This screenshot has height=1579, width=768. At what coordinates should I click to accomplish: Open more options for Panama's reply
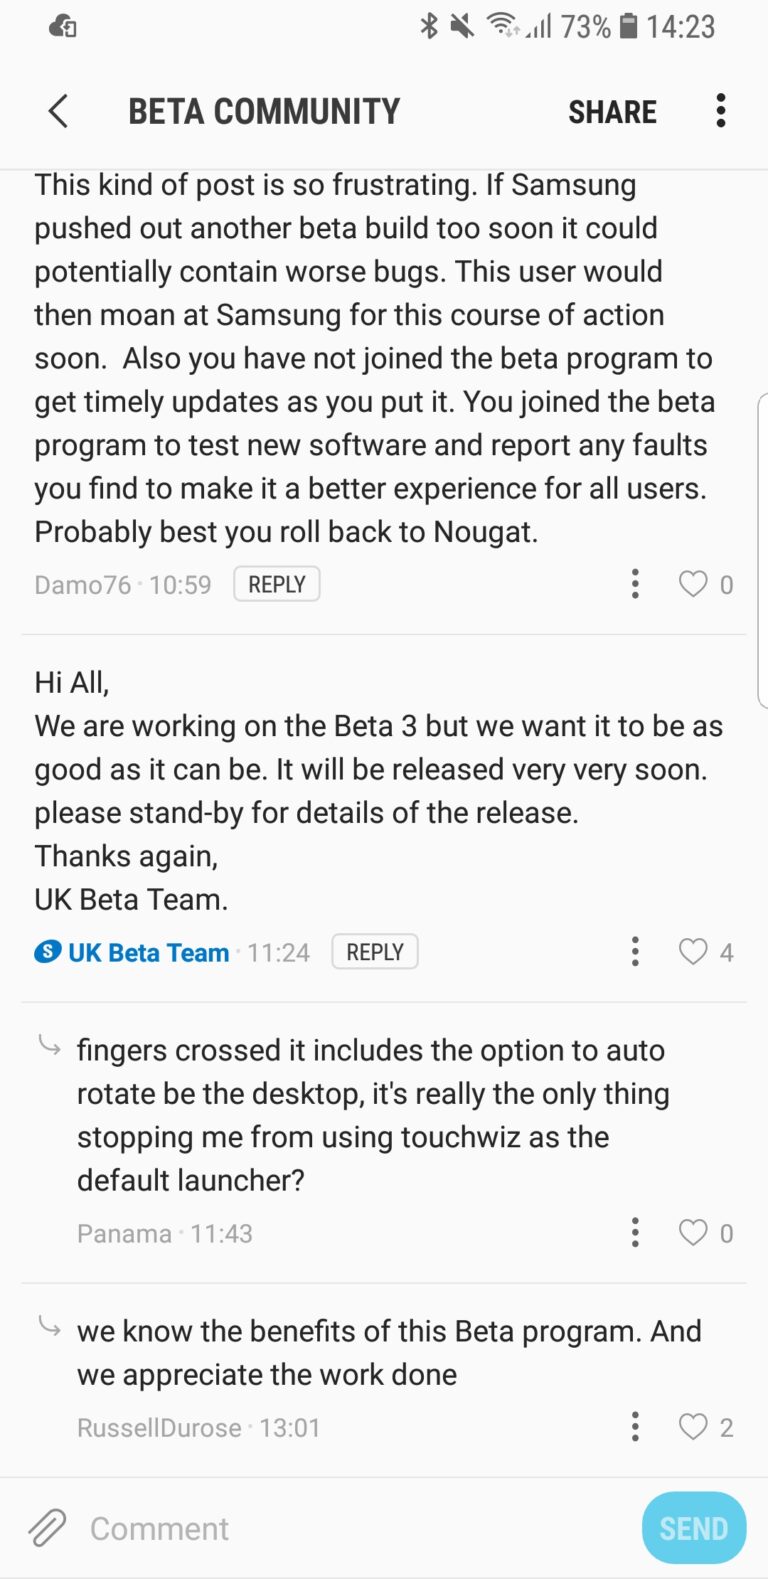click(x=635, y=1233)
